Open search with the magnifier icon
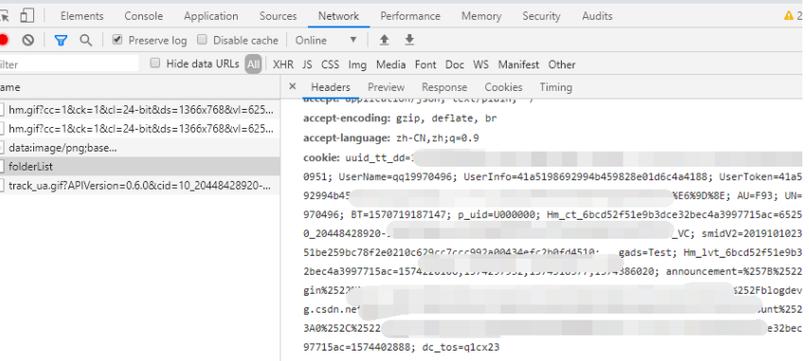 [x=86, y=40]
